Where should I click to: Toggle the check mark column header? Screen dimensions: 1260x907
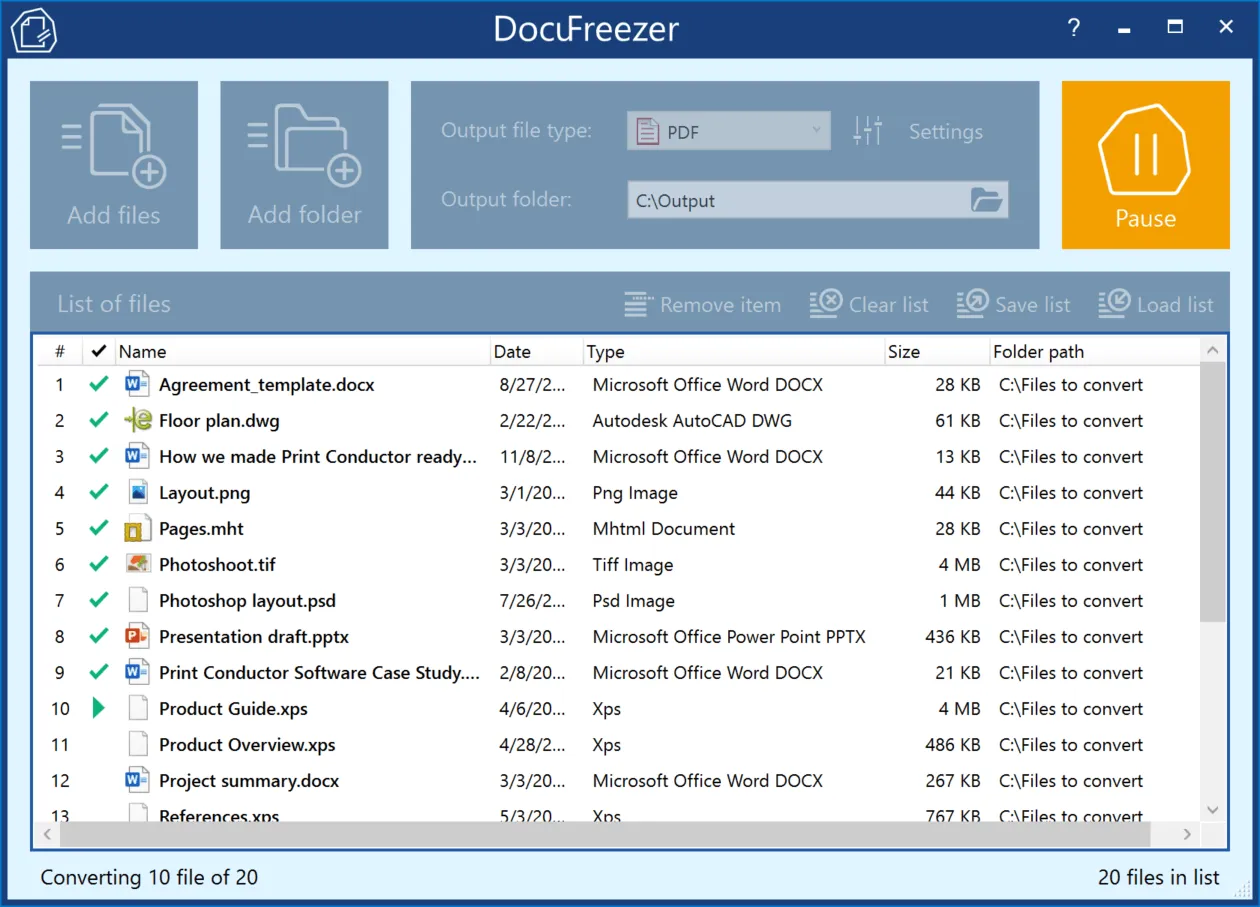pos(98,351)
